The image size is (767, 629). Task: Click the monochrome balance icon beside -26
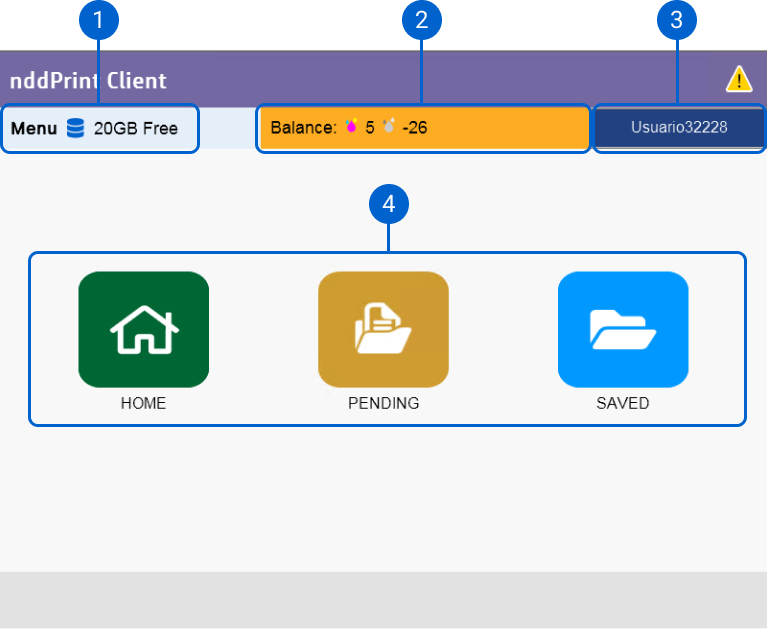389,128
